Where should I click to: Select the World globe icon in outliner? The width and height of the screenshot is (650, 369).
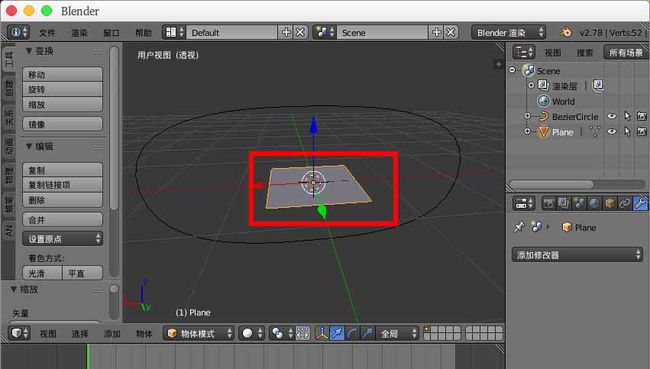pyautogui.click(x=543, y=101)
